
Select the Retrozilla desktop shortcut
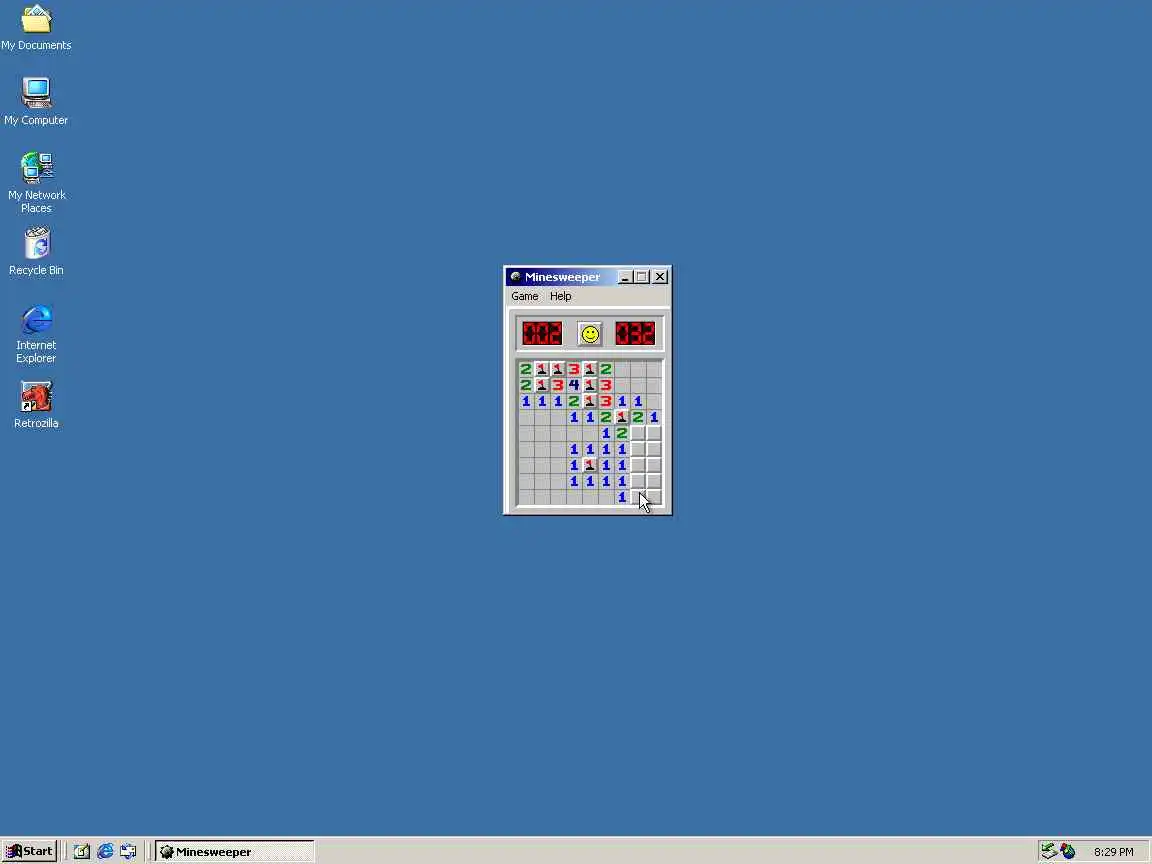pyautogui.click(x=36, y=405)
